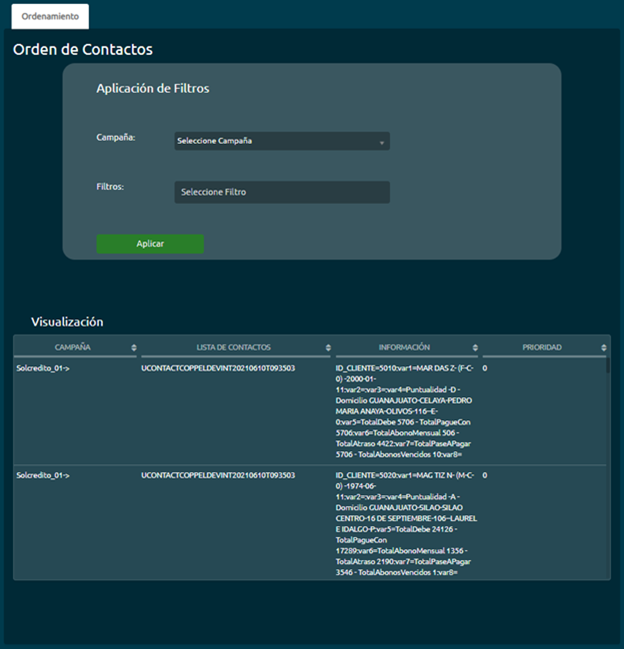
Task: Click the Orden de Contactos heading
Action: (82, 49)
